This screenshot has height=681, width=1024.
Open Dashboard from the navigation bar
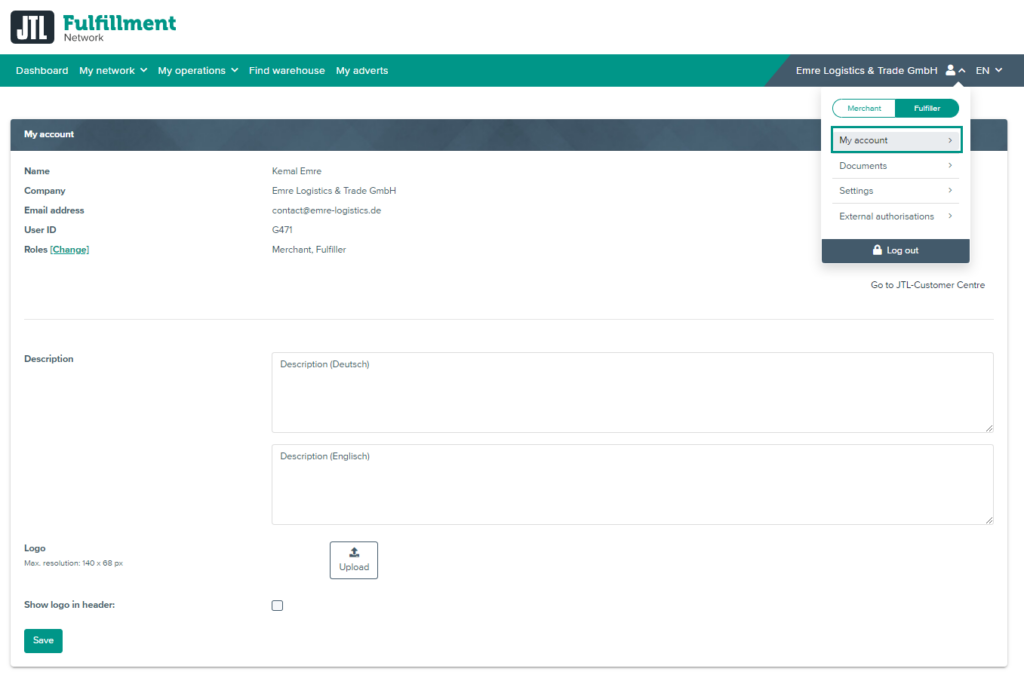[x=42, y=71]
